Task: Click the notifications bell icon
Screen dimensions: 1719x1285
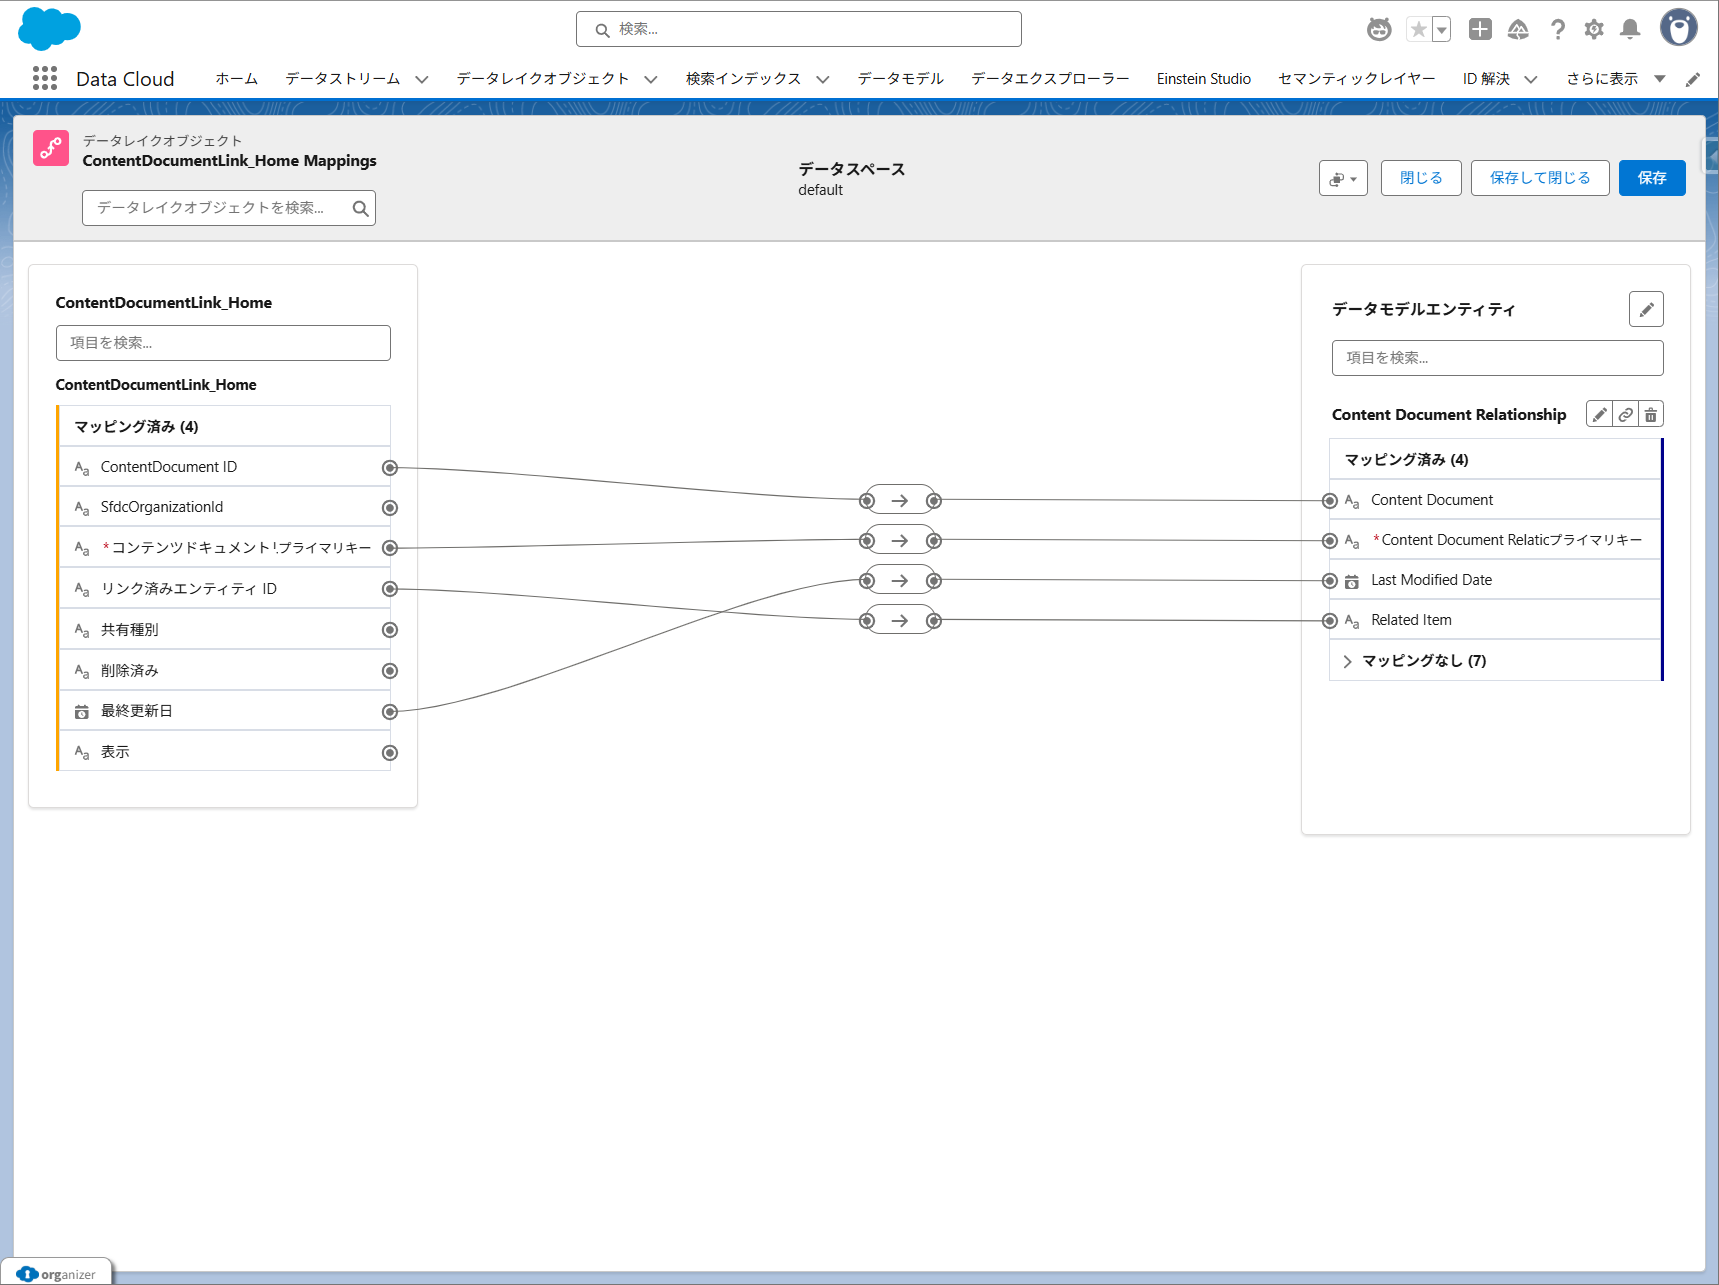Action: coord(1630,30)
